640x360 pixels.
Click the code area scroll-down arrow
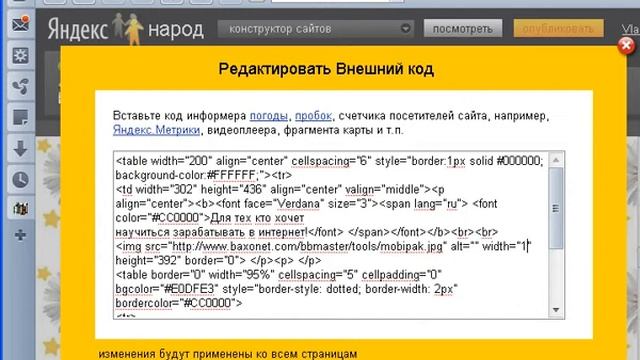556,310
